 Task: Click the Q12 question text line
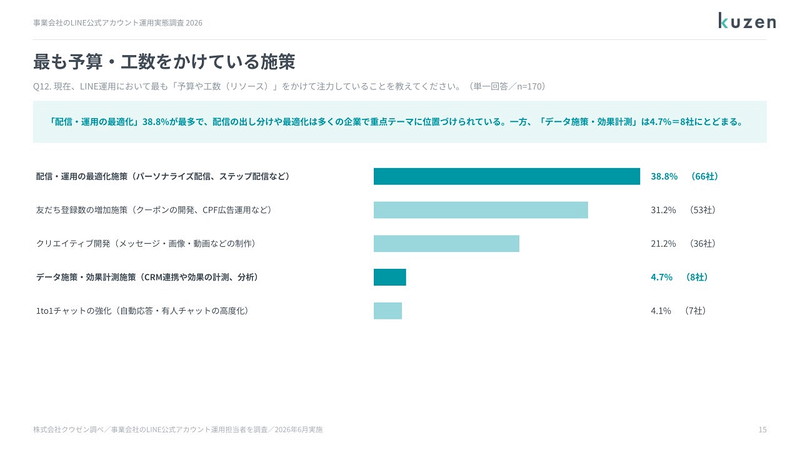tap(289, 86)
